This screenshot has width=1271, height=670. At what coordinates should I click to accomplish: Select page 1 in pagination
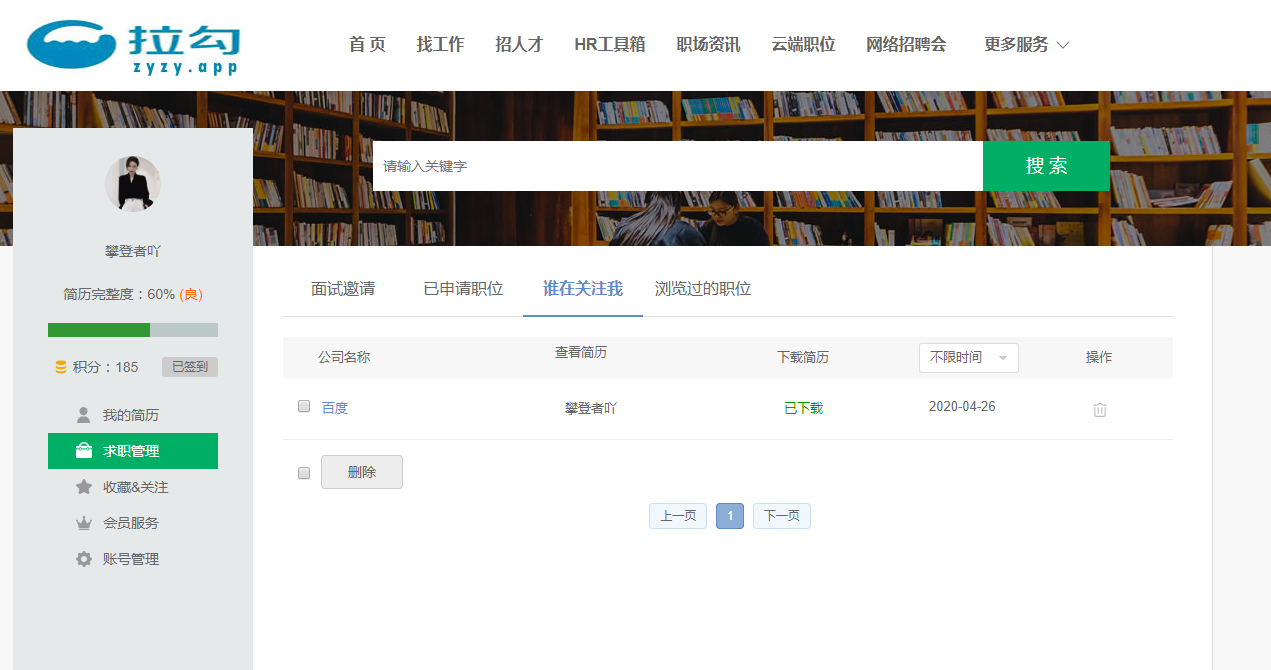click(730, 516)
